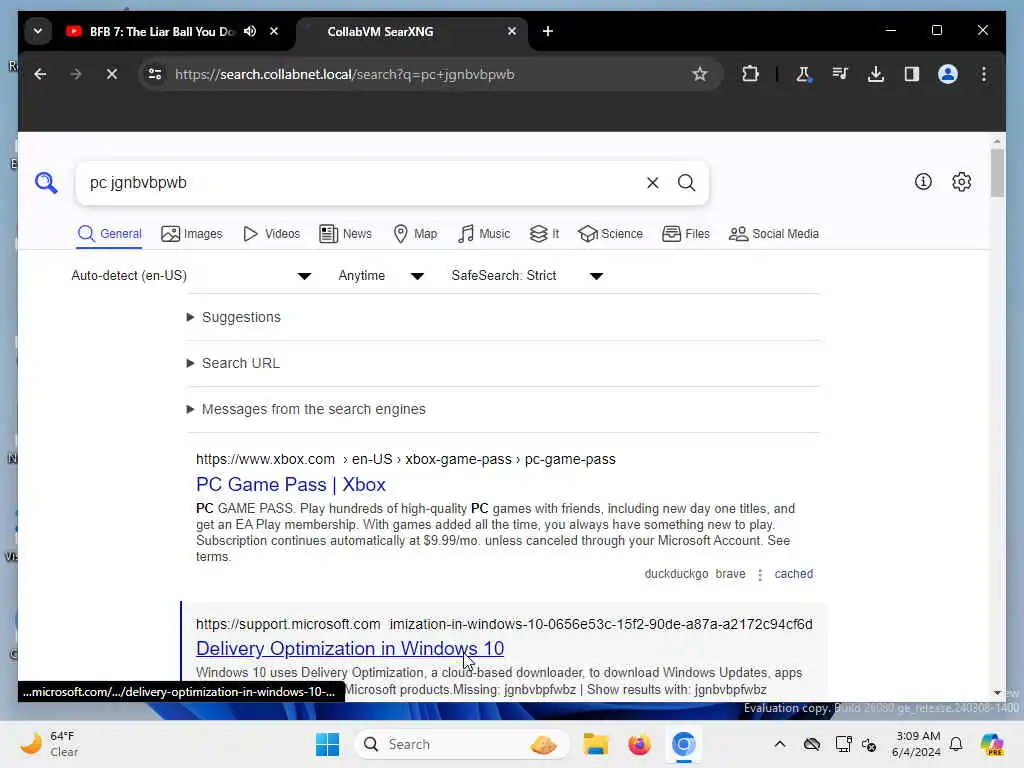The image size is (1024, 768).
Task: Toggle the browser side panel icon
Action: tap(912, 74)
